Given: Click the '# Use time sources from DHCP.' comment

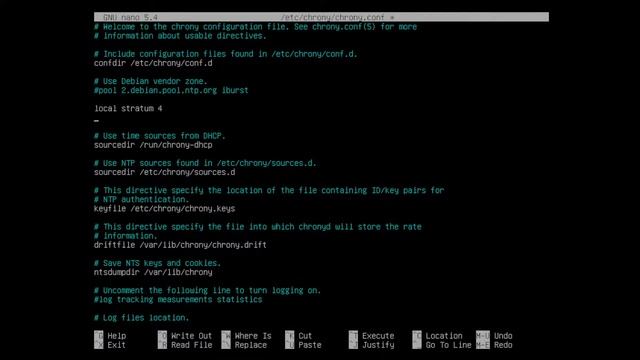Looking at the screenshot, I should (x=160, y=136).
